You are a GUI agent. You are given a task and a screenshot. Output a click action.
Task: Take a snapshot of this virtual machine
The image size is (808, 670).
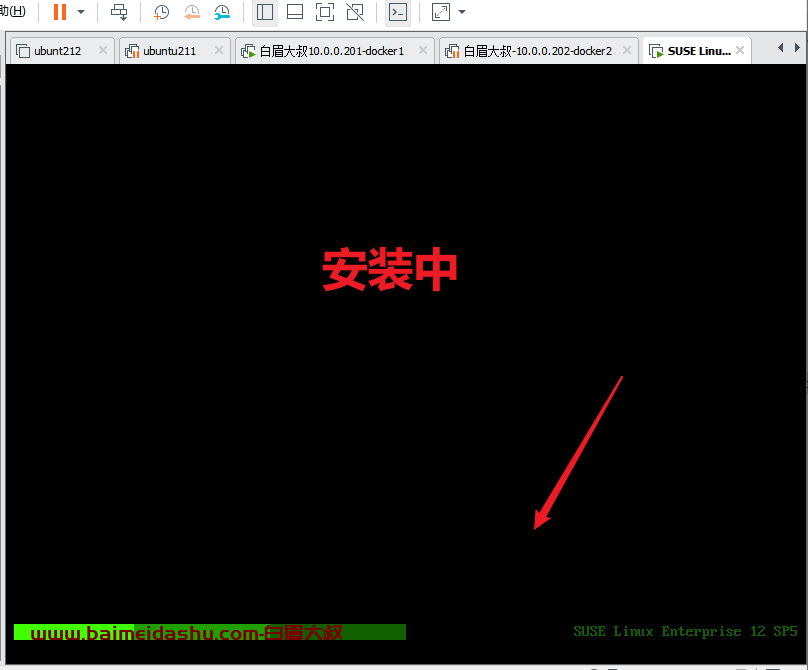pyautogui.click(x=161, y=12)
